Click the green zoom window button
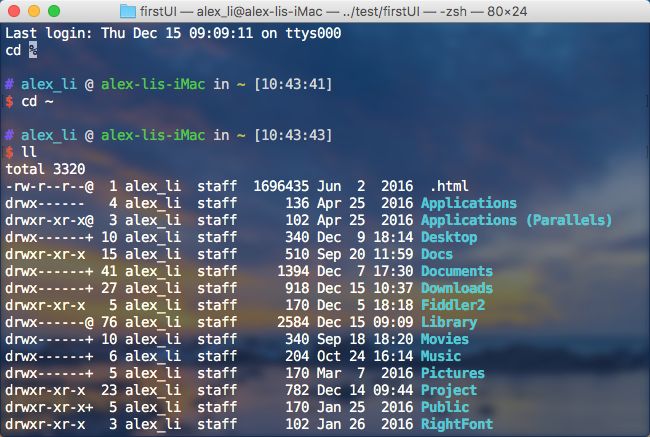650x437 pixels. point(54,11)
